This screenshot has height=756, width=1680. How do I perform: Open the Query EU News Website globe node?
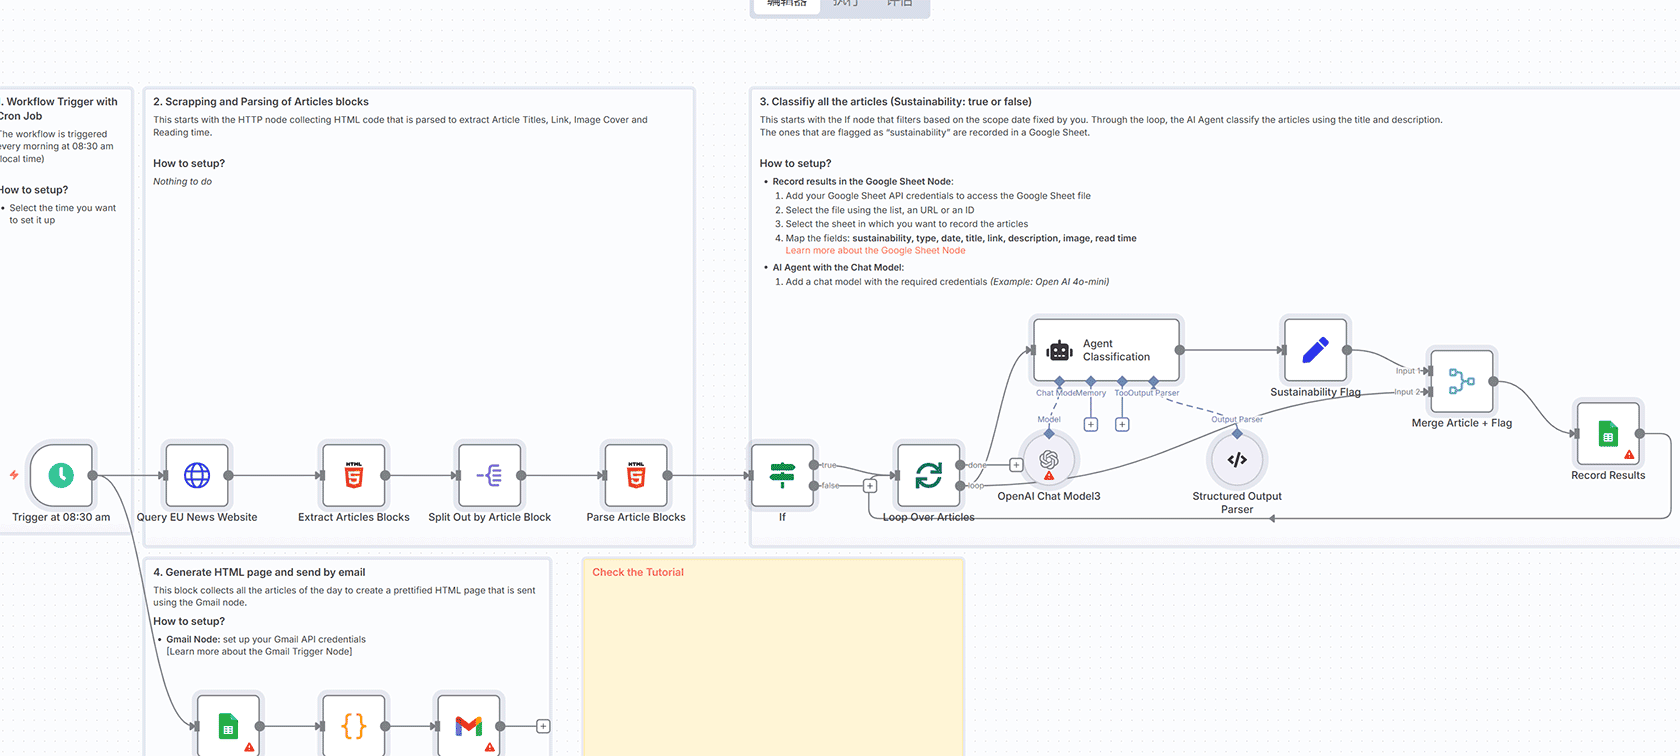197,475
